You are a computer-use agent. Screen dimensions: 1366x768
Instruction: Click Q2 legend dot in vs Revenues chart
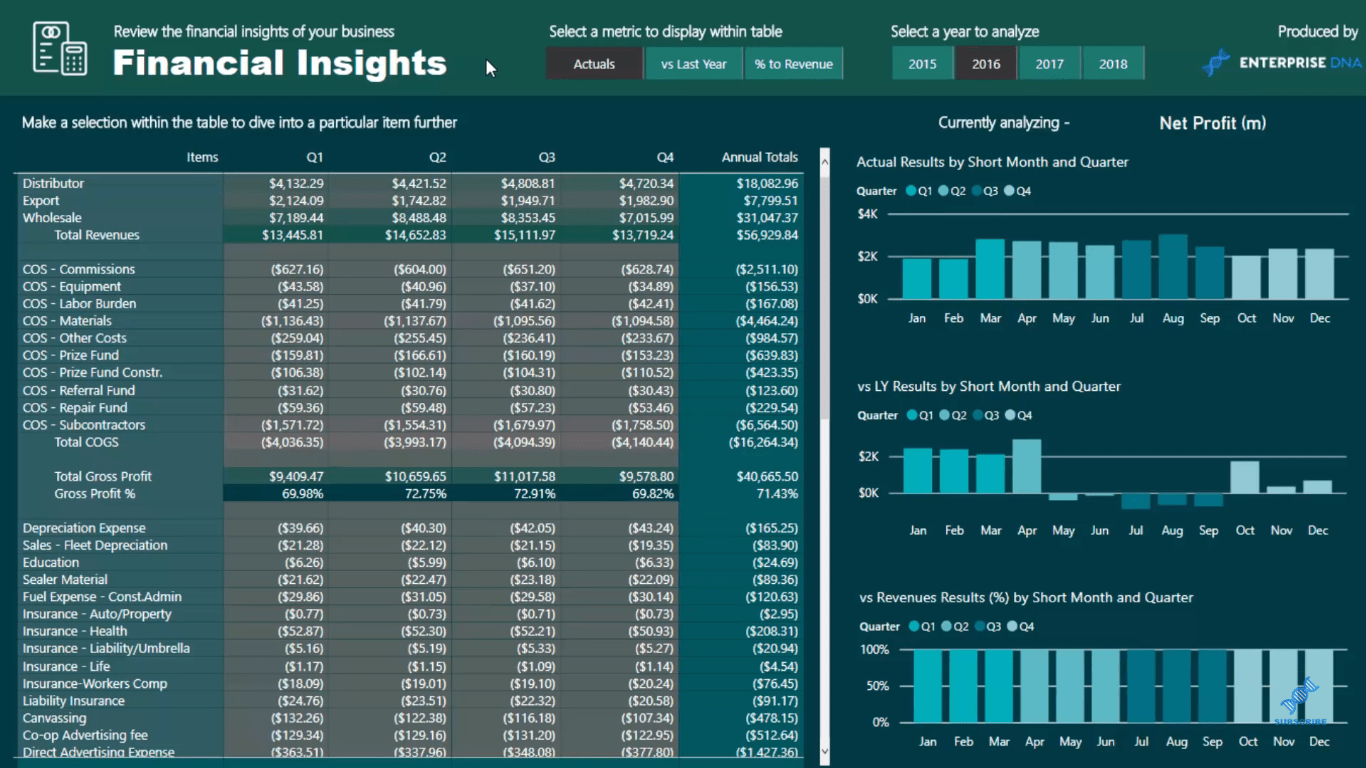pos(946,626)
